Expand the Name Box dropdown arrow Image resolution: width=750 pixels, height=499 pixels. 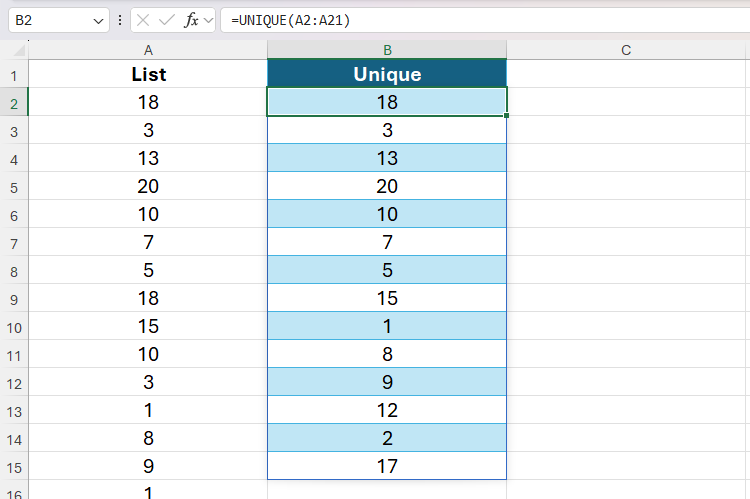point(98,20)
